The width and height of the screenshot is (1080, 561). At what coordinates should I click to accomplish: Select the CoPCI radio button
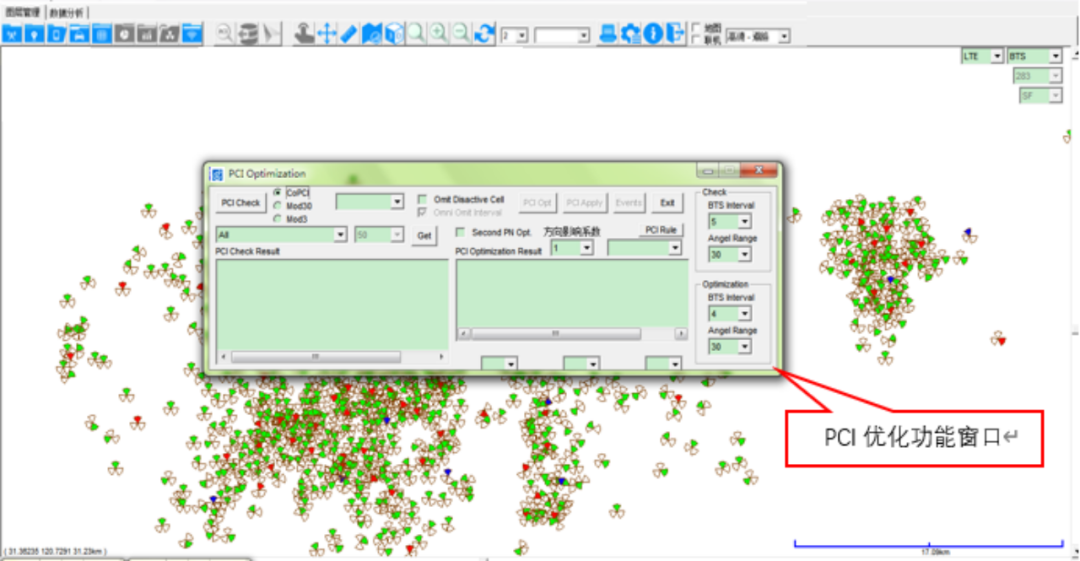(278, 193)
